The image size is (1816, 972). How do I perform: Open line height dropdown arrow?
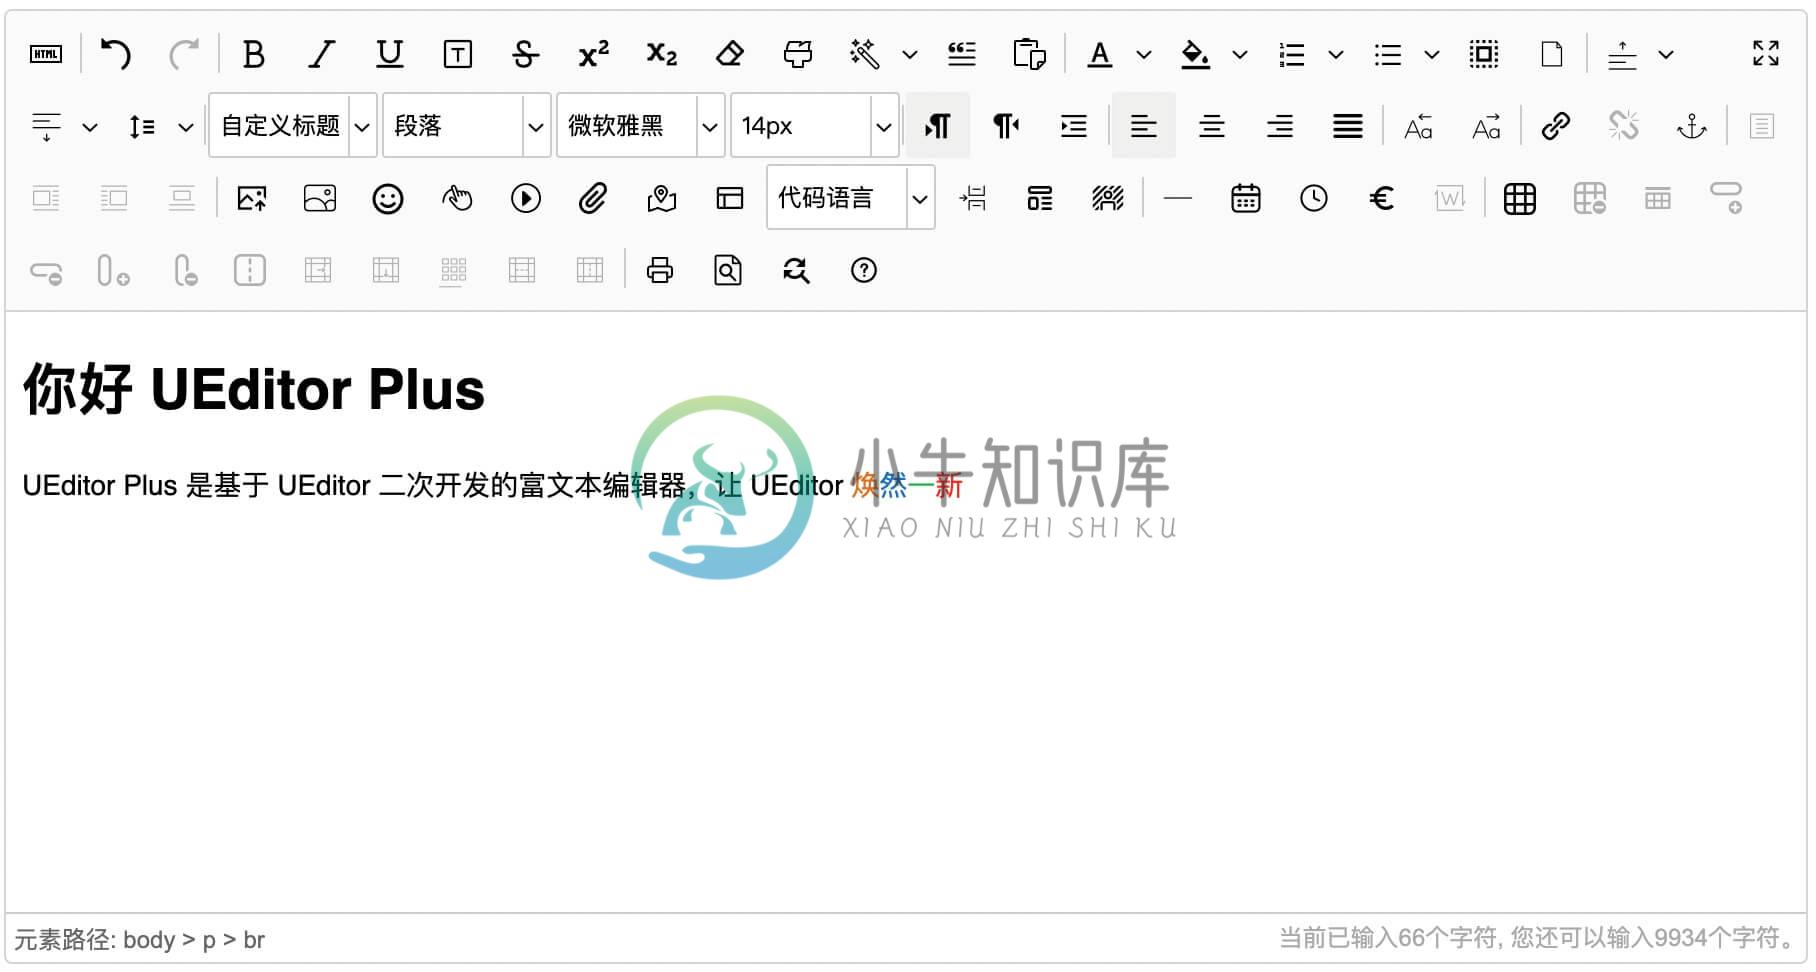pyautogui.click(x=186, y=126)
